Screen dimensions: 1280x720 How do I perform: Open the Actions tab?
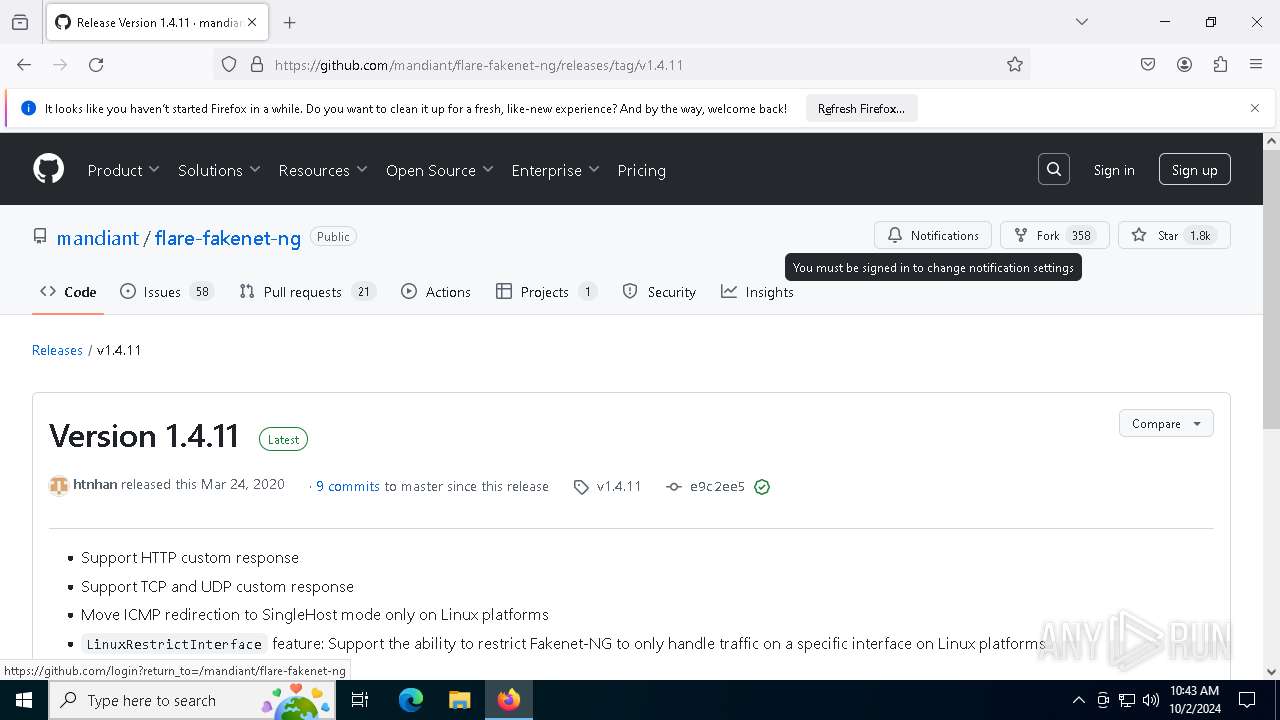436,292
